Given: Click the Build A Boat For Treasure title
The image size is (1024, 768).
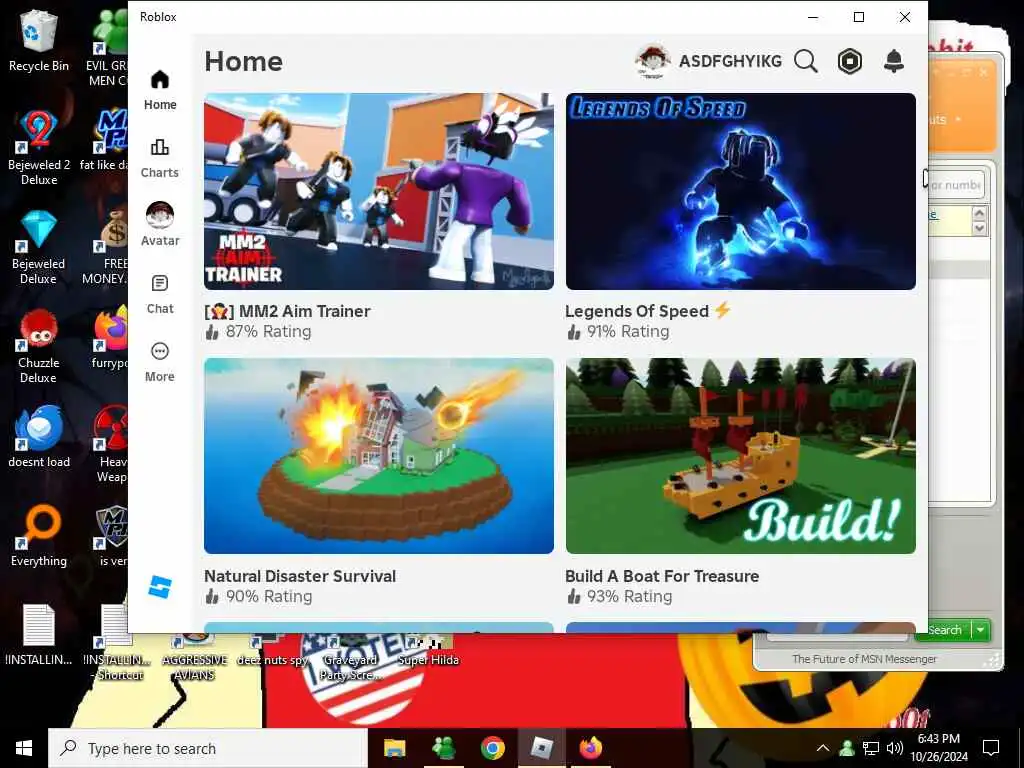Looking at the screenshot, I should 662,576.
